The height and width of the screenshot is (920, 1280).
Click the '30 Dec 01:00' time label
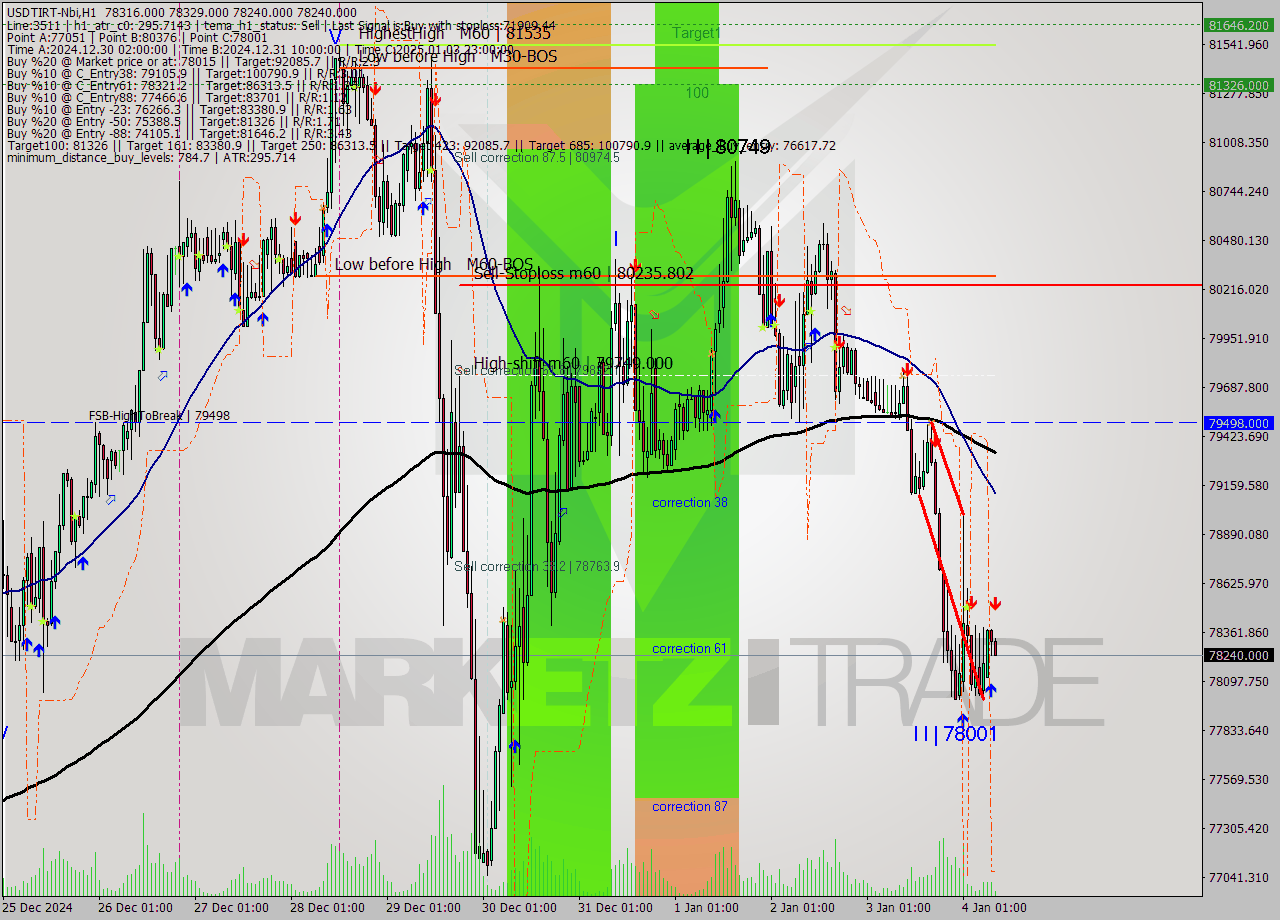[x=520, y=908]
